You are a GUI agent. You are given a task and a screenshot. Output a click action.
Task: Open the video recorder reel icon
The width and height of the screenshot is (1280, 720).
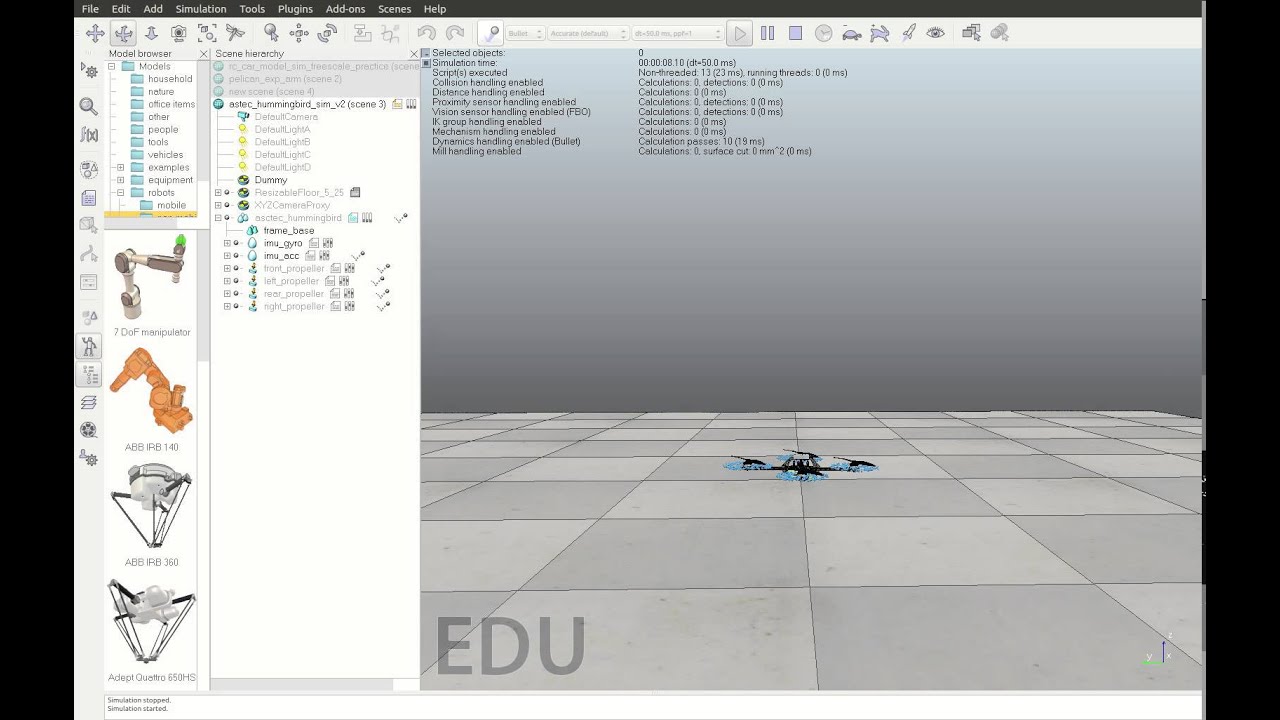point(89,430)
